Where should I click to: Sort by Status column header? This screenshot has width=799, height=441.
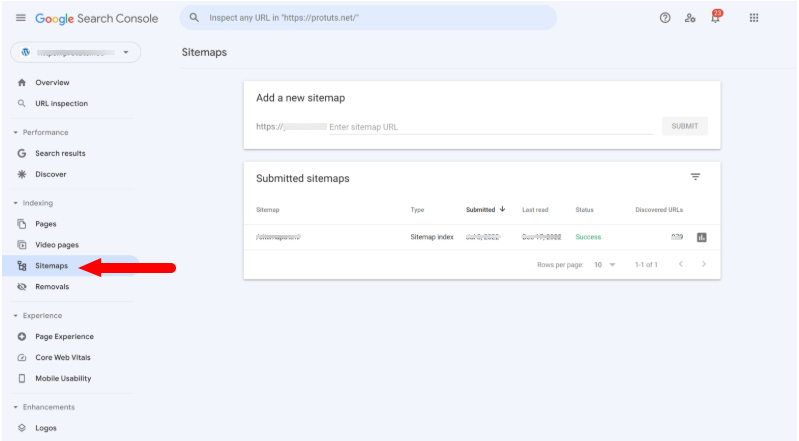[584, 210]
